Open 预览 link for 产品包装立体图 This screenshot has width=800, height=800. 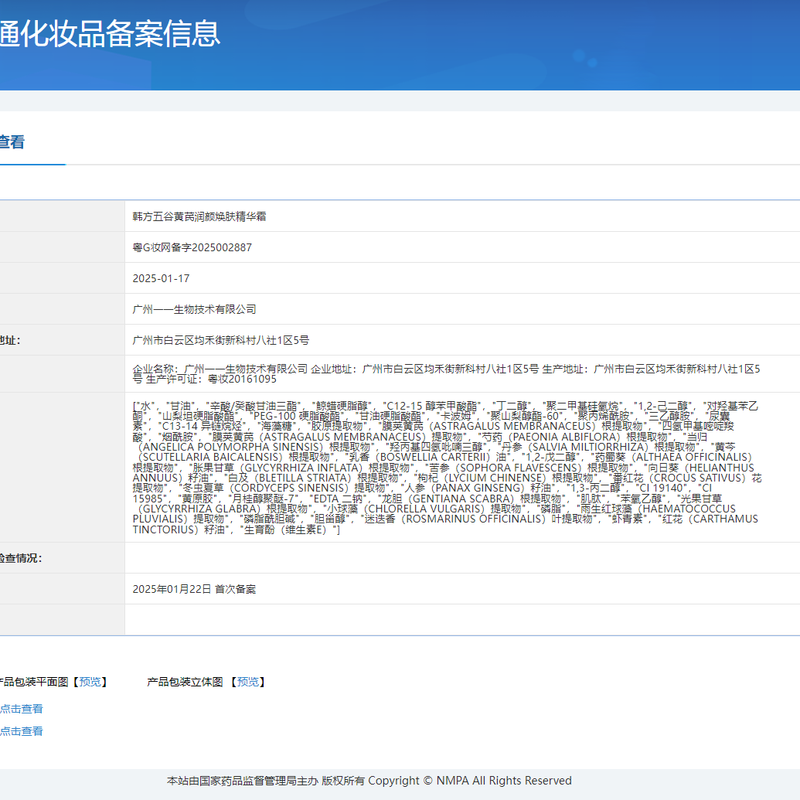[250, 682]
